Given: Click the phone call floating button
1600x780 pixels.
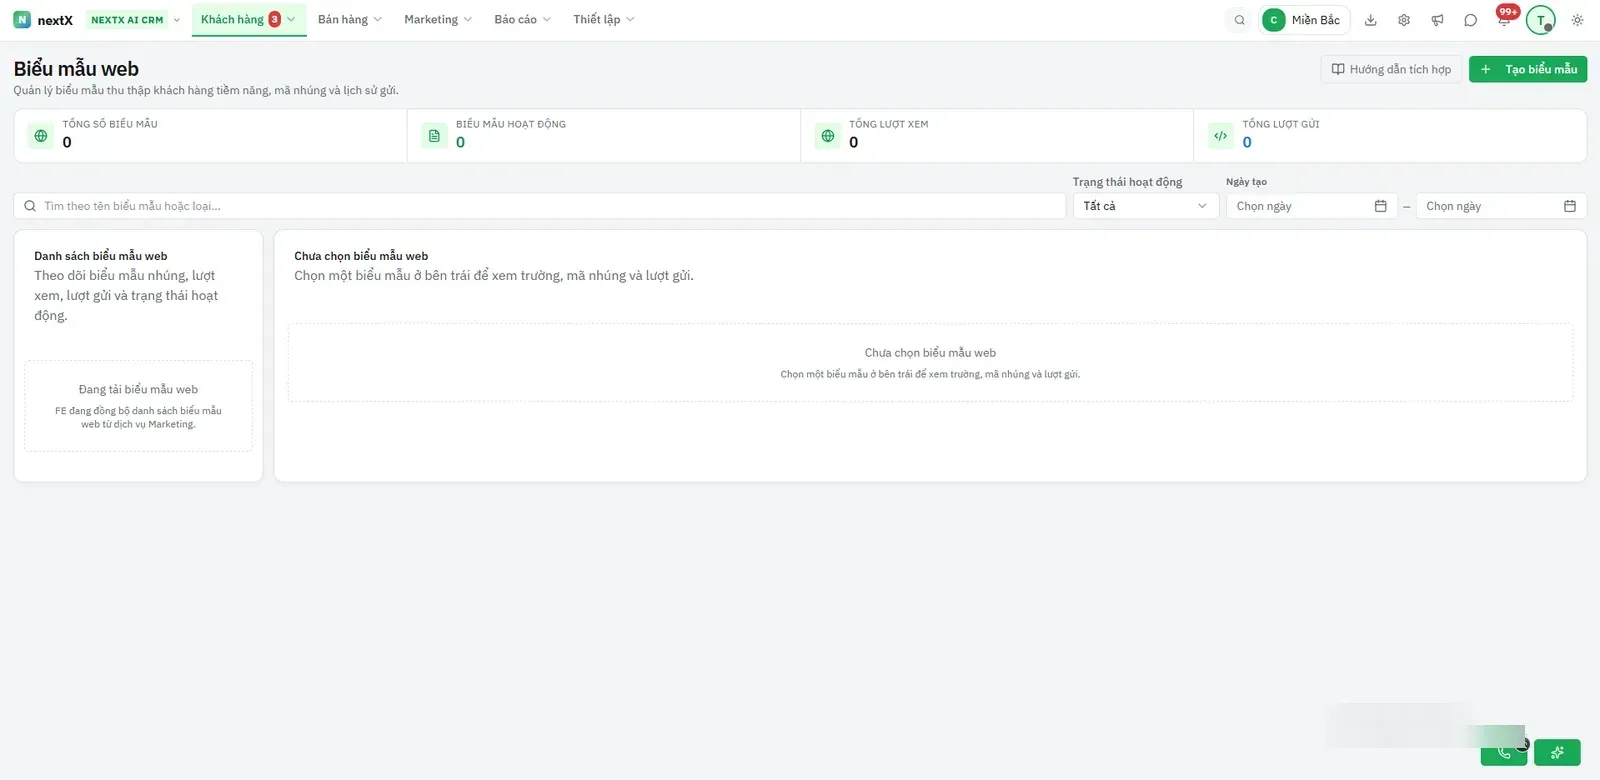Looking at the screenshot, I should (1503, 752).
